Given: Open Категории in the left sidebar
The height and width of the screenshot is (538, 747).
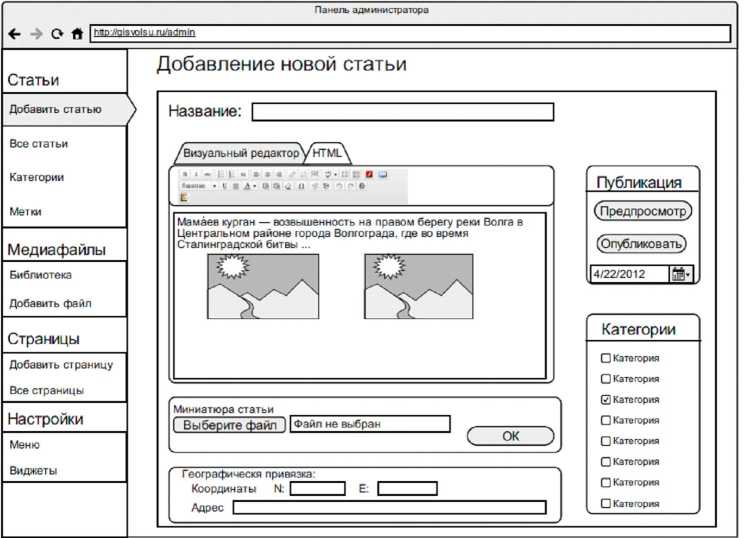Looking at the screenshot, I should (x=37, y=177).
